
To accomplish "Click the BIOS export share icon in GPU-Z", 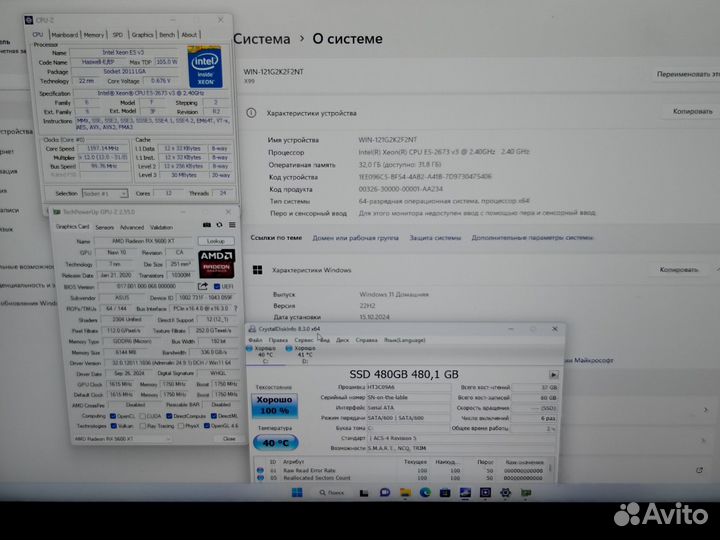I will coord(202,287).
